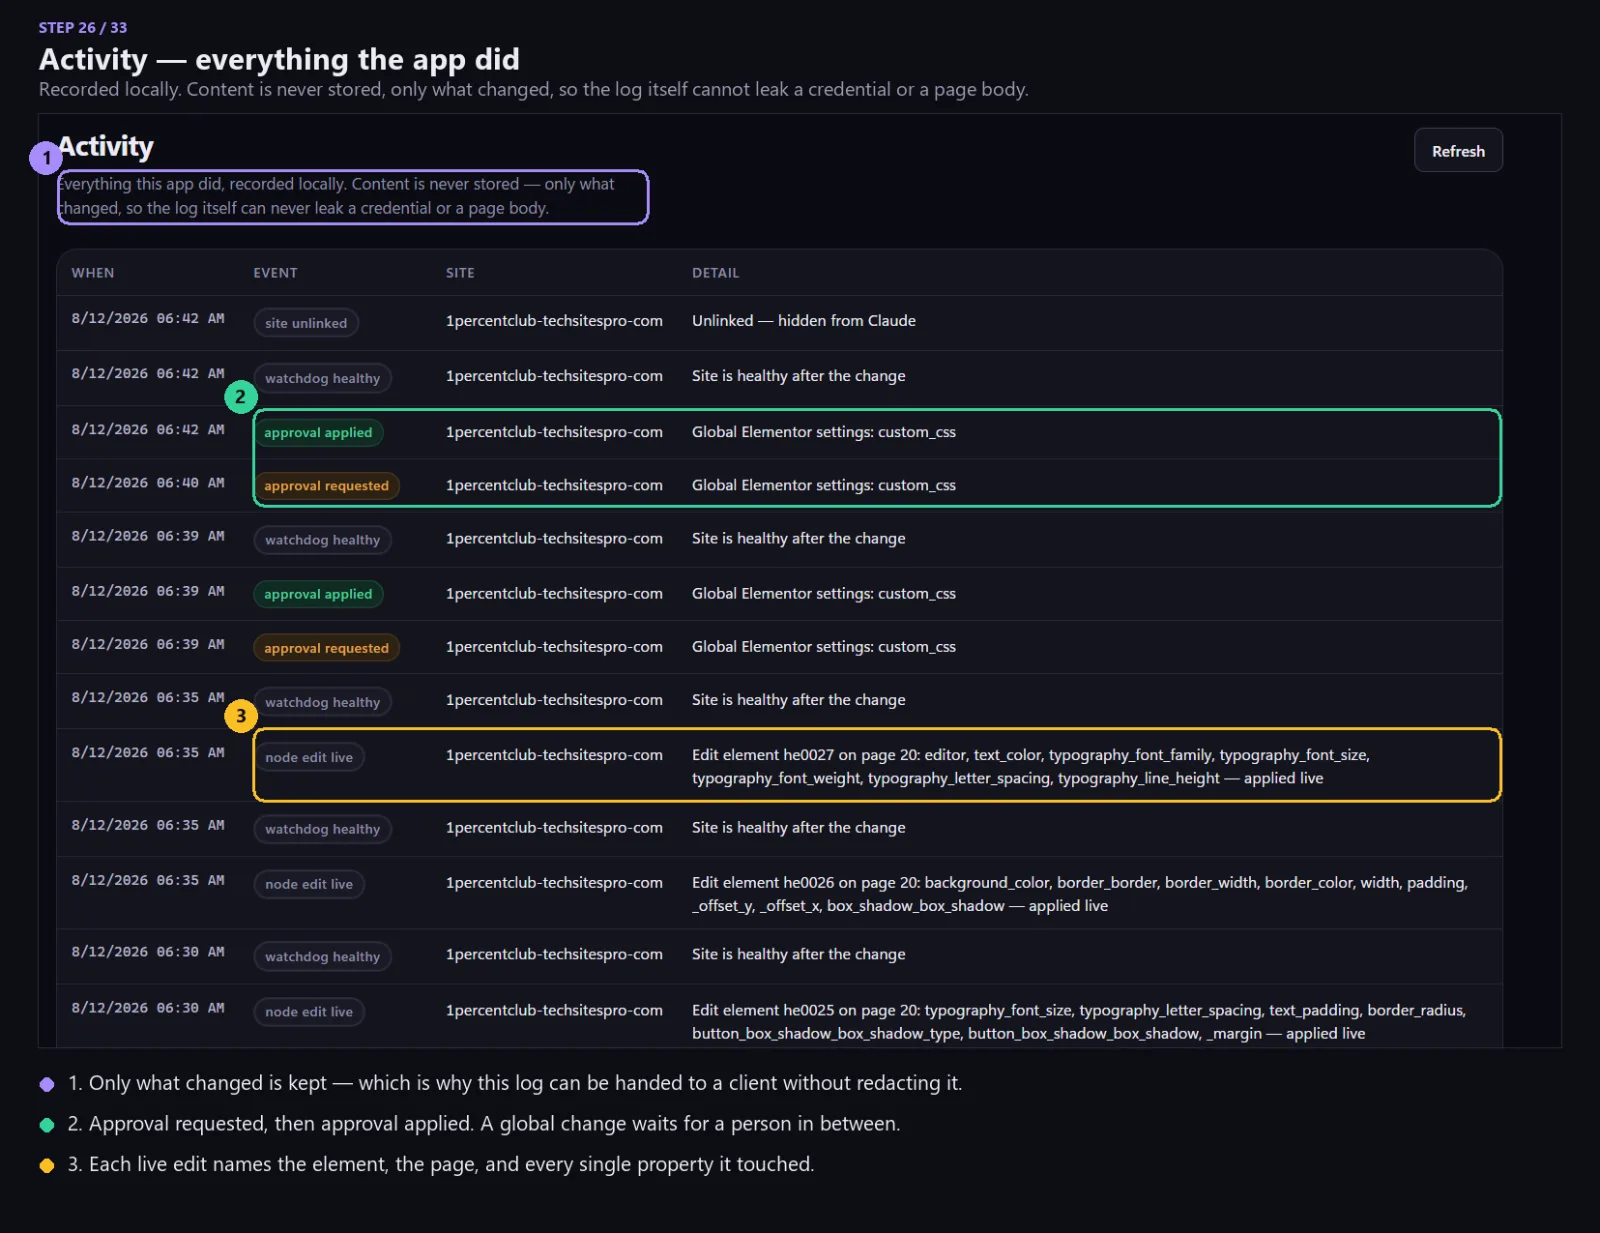Click legend item '3. Each live edit names the element'

click(441, 1164)
